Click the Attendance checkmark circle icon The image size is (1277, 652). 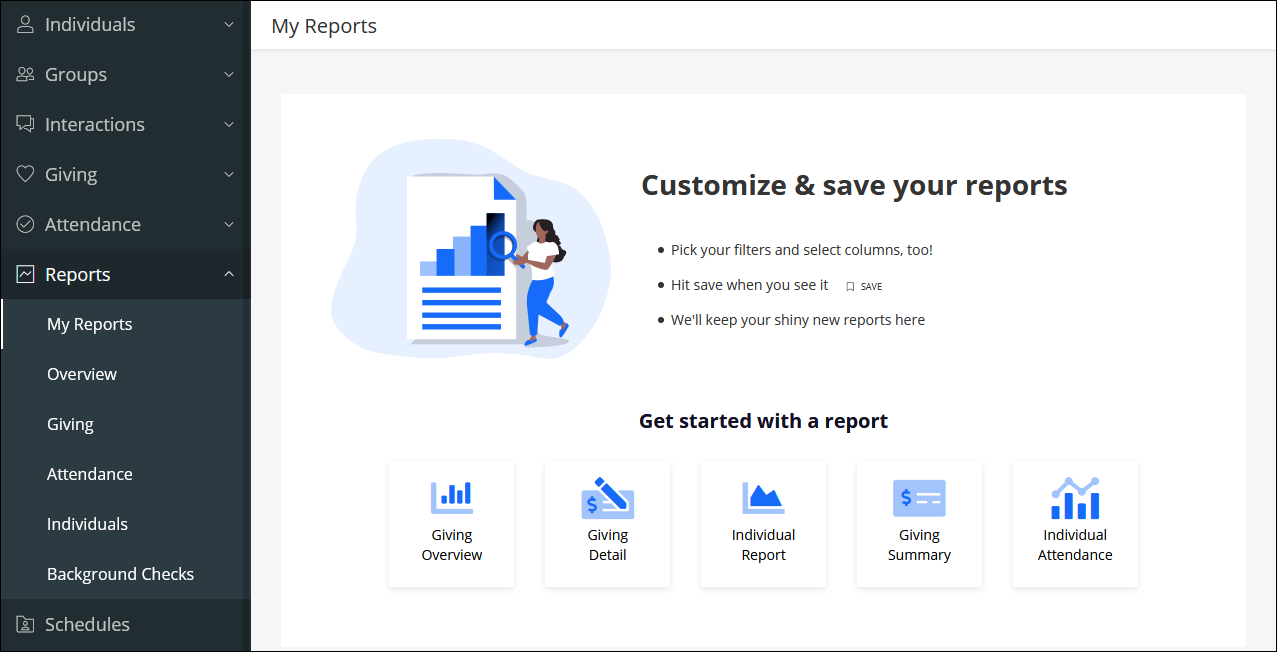(x=26, y=224)
